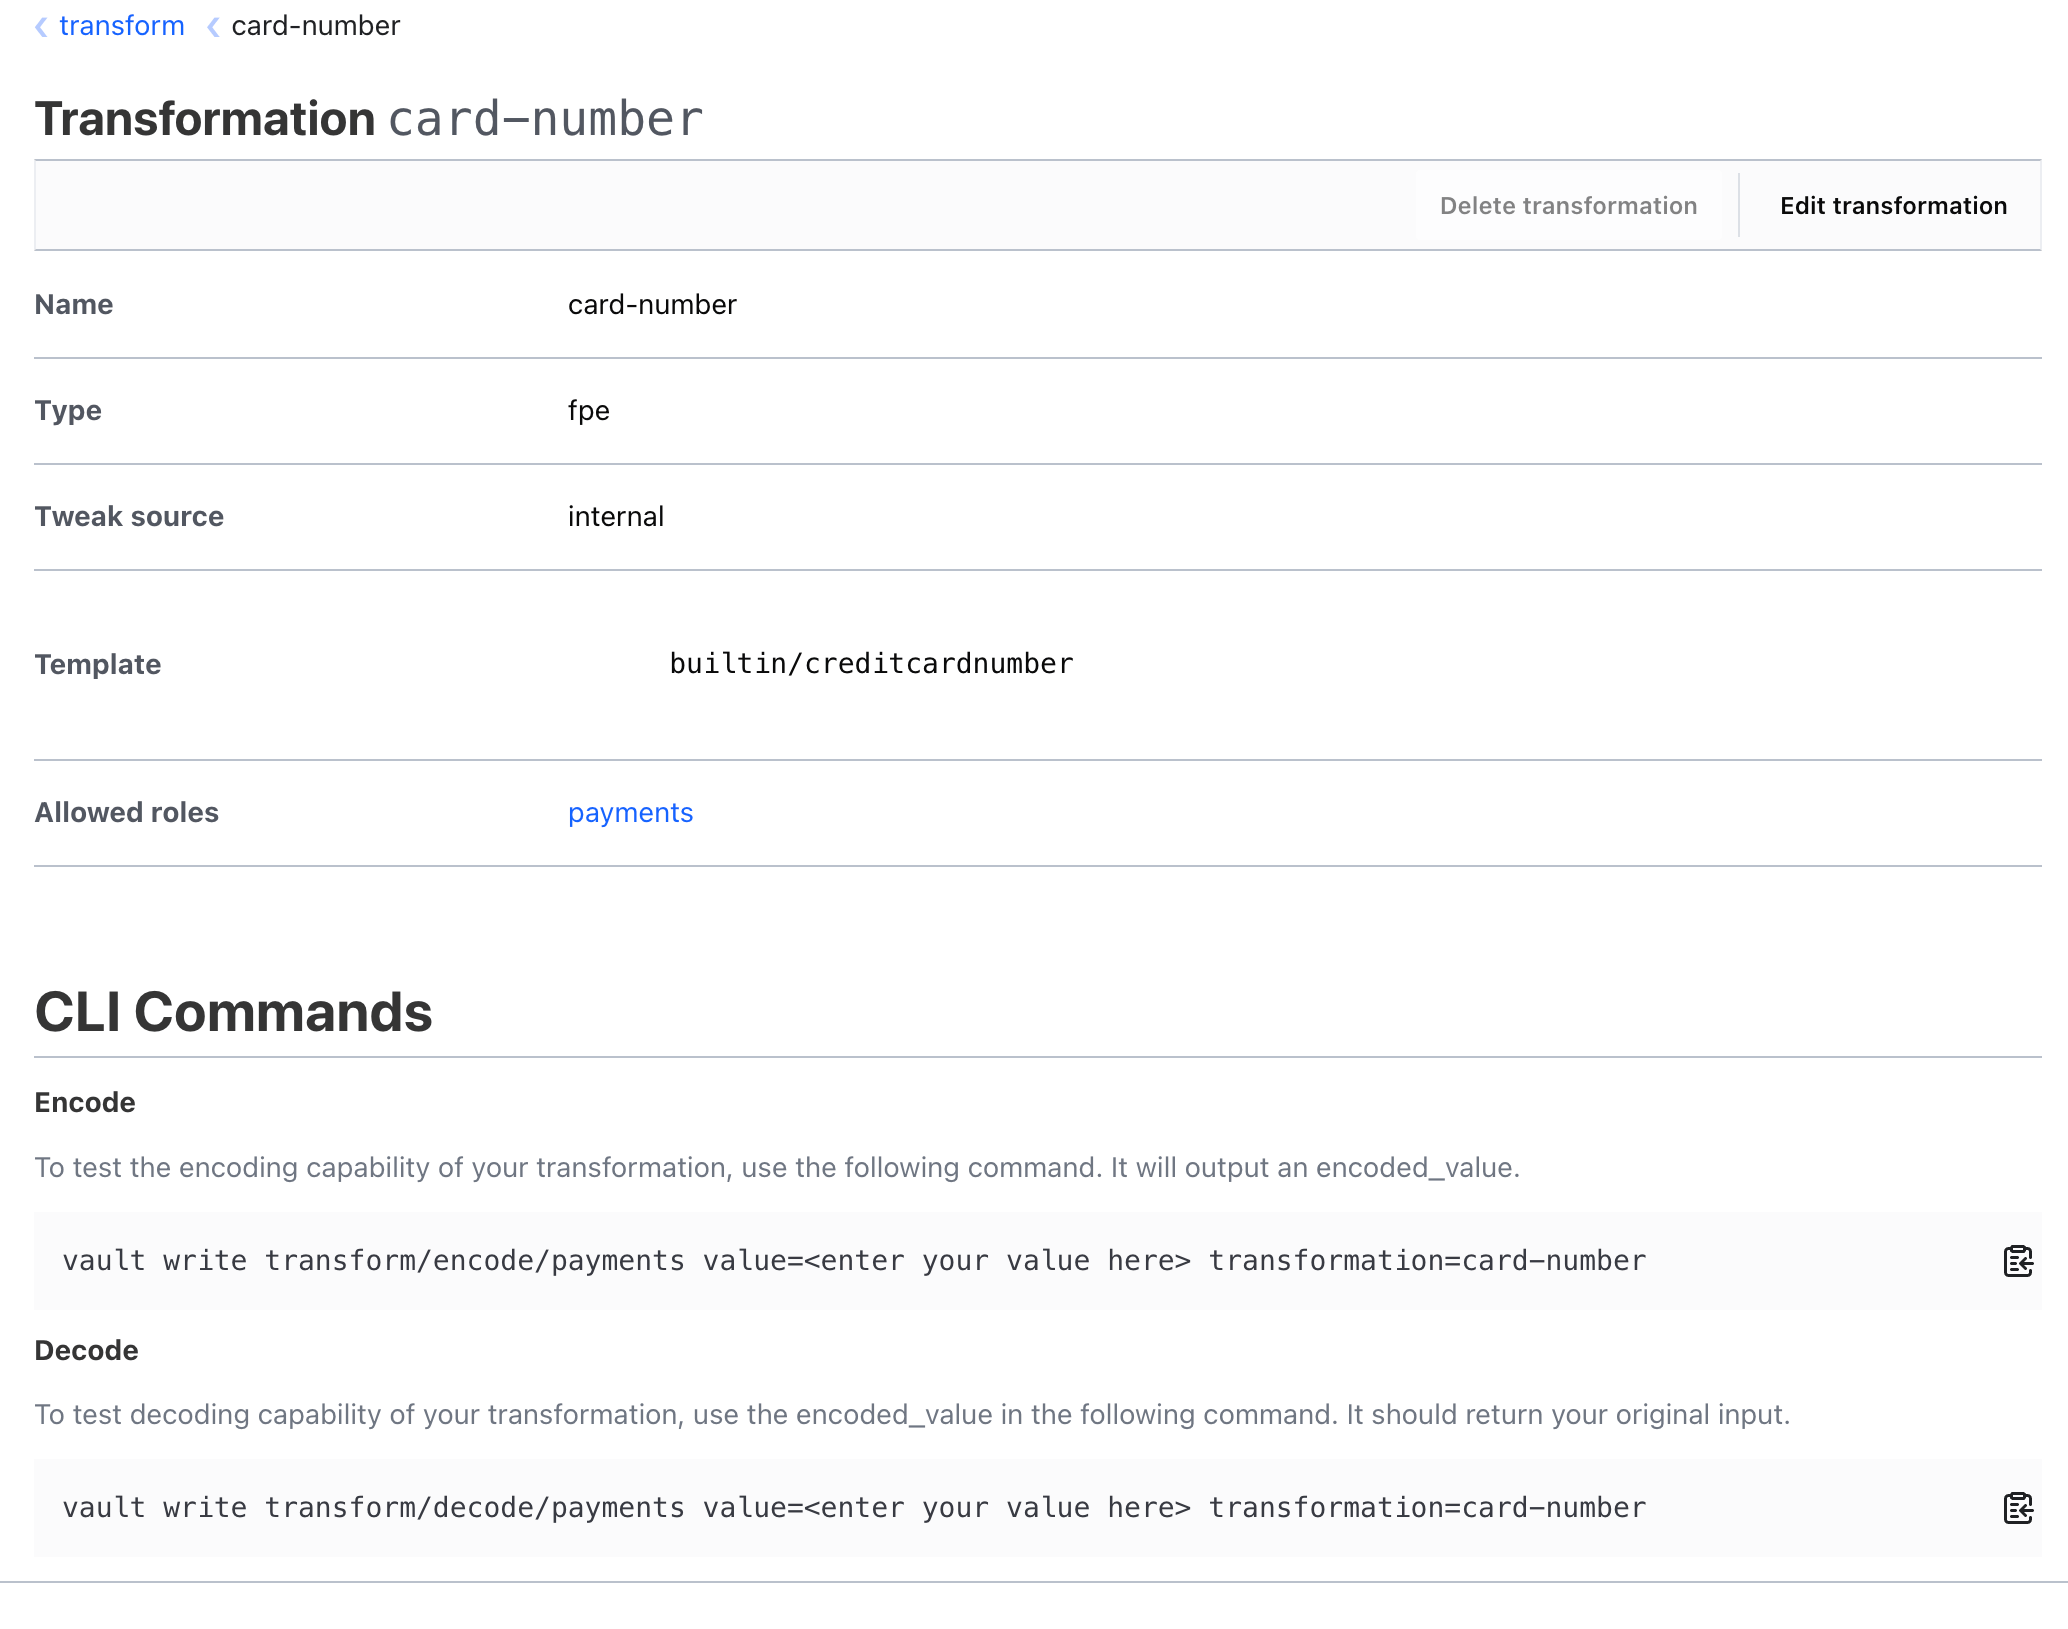Viewport: 2068px width, 1629px height.
Task: Click the vault write transform/encode command text
Action: pos(854,1261)
